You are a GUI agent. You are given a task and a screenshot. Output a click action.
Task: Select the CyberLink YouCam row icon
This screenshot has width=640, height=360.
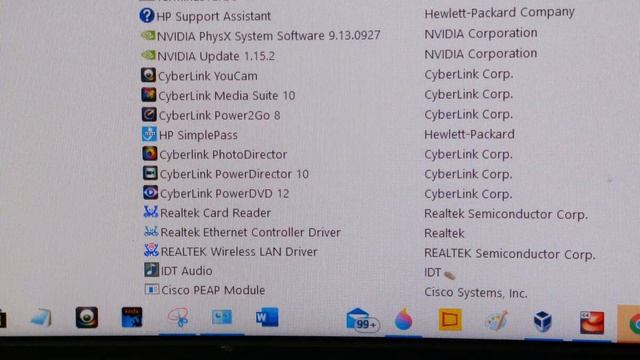pyautogui.click(x=149, y=75)
